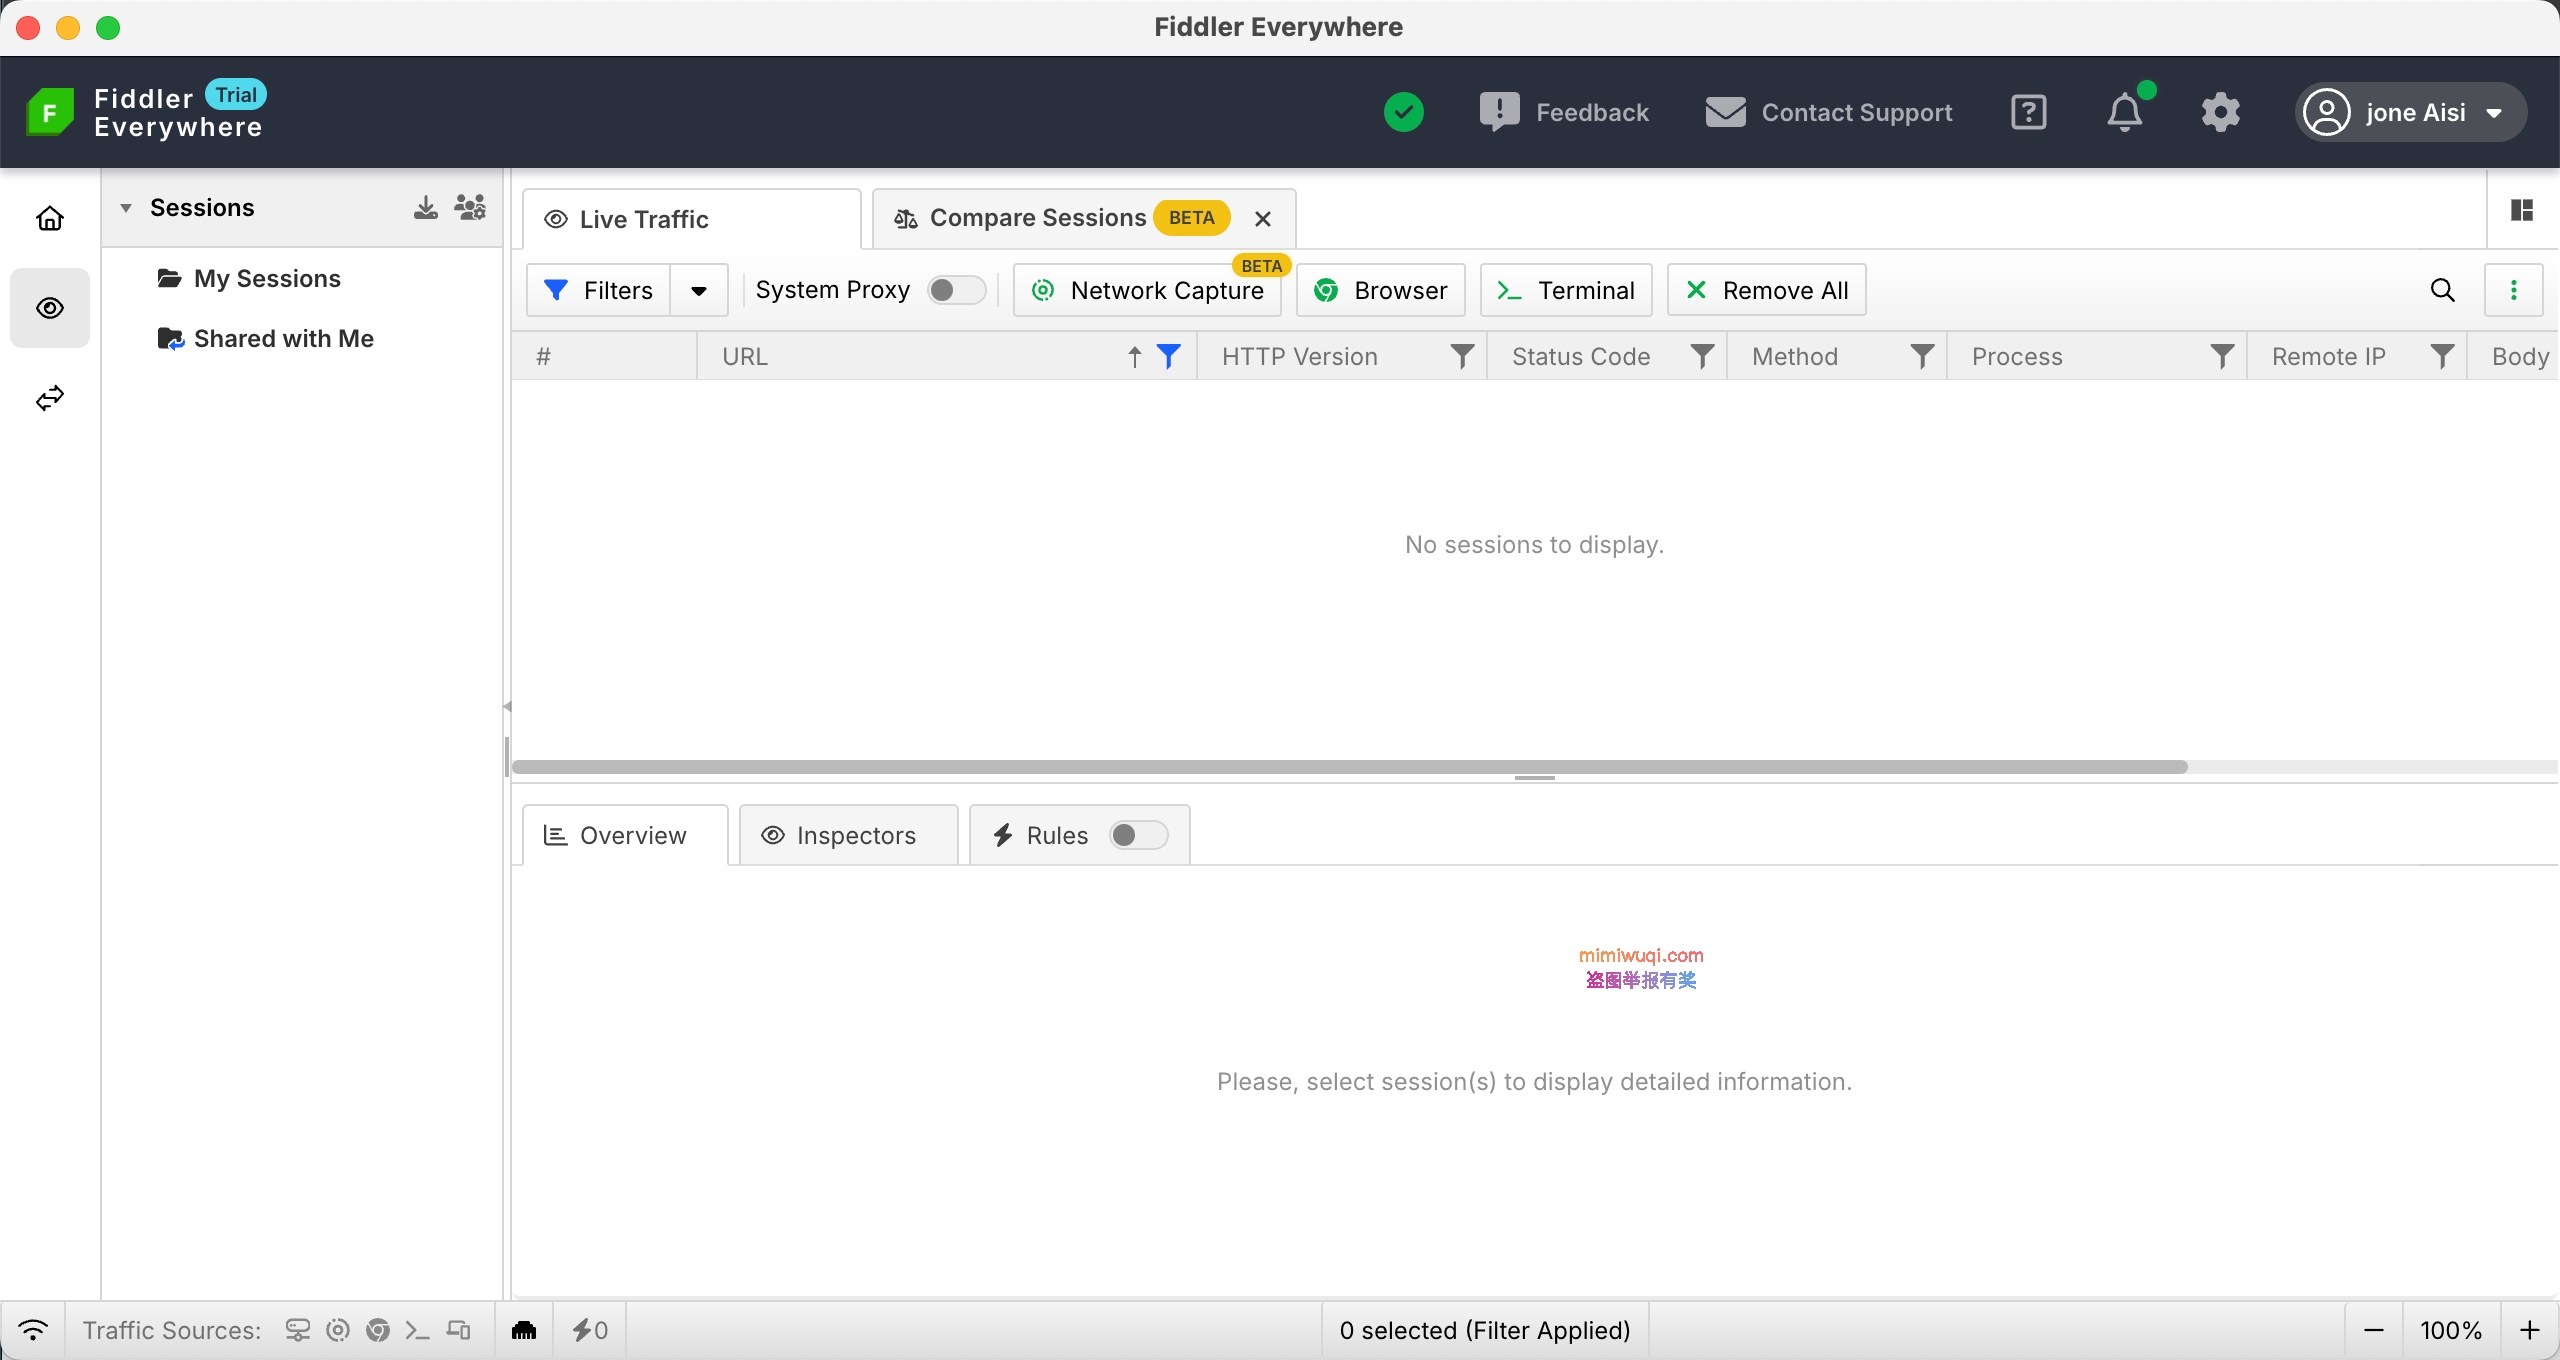This screenshot has width=2560, height=1360.
Task: Click Remove All sessions
Action: (1767, 290)
